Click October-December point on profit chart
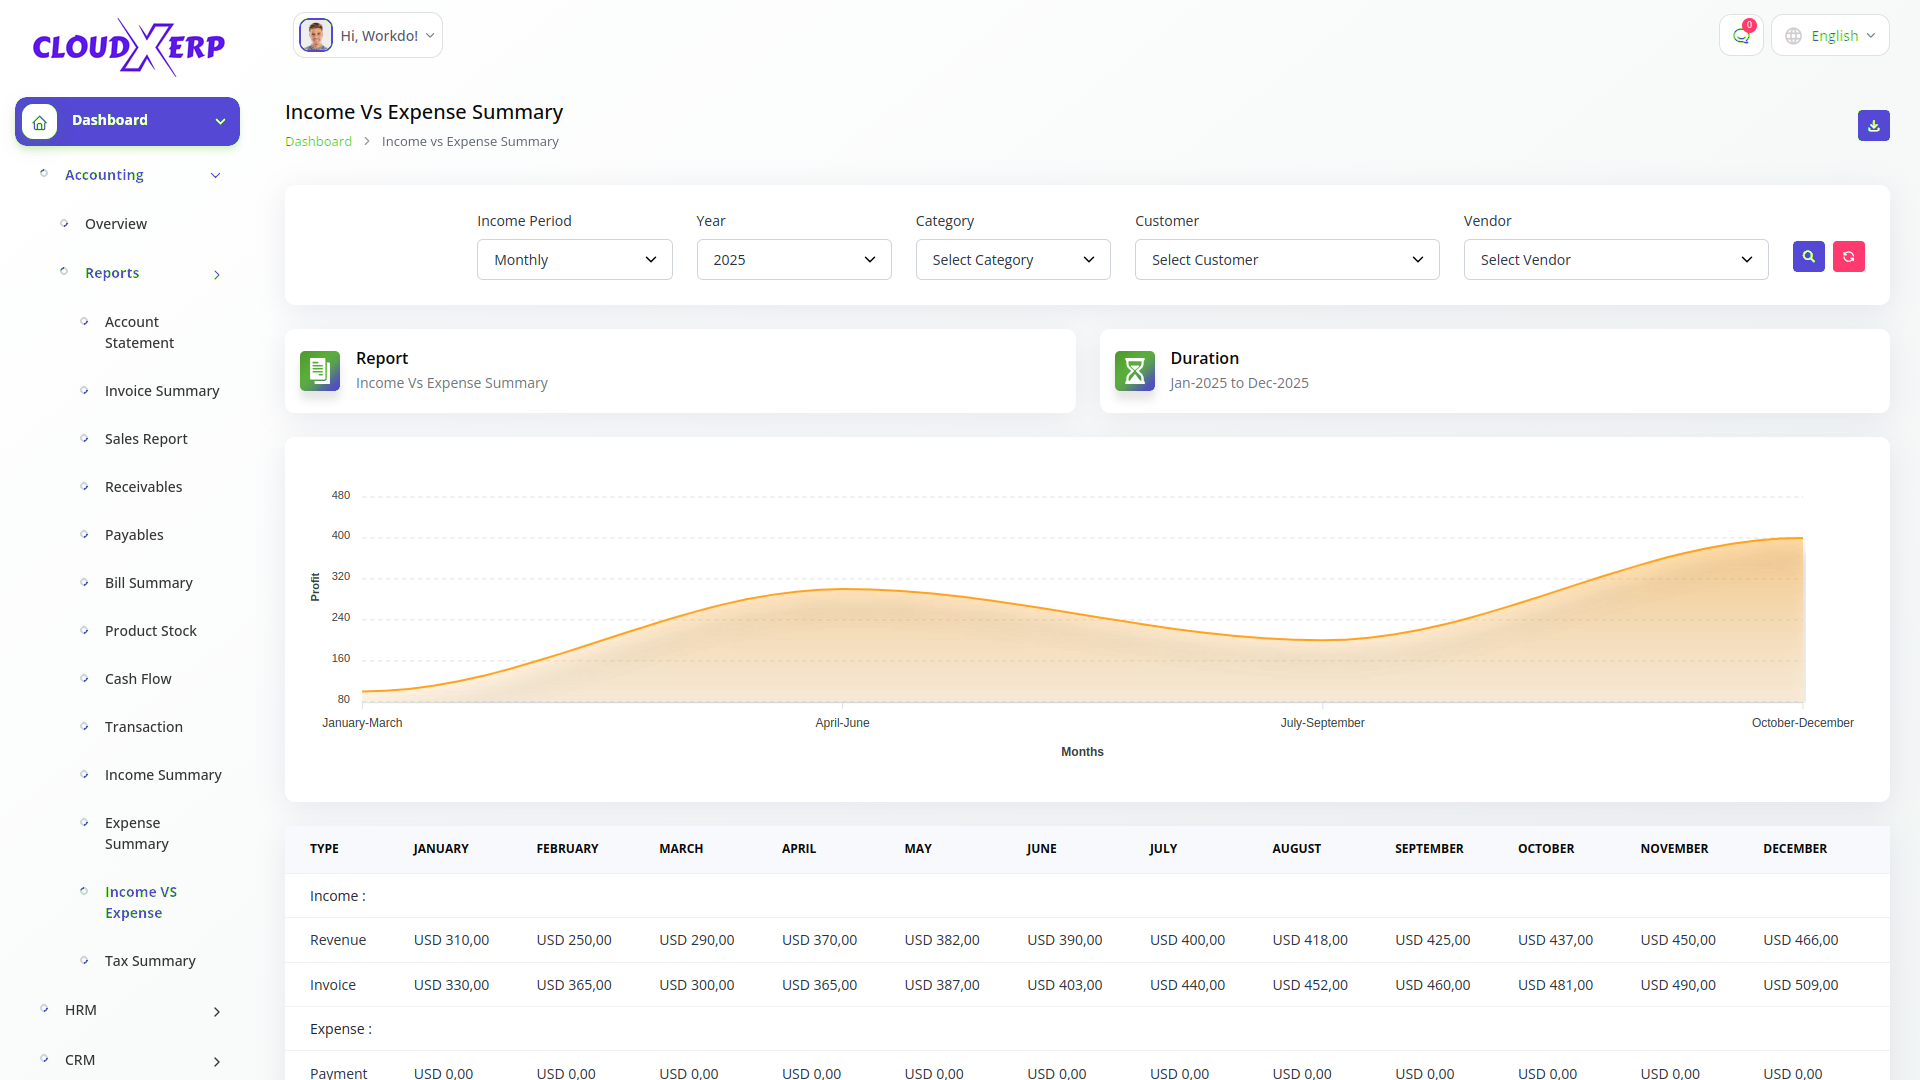Screen dimensions: 1920x1080 [1802, 539]
